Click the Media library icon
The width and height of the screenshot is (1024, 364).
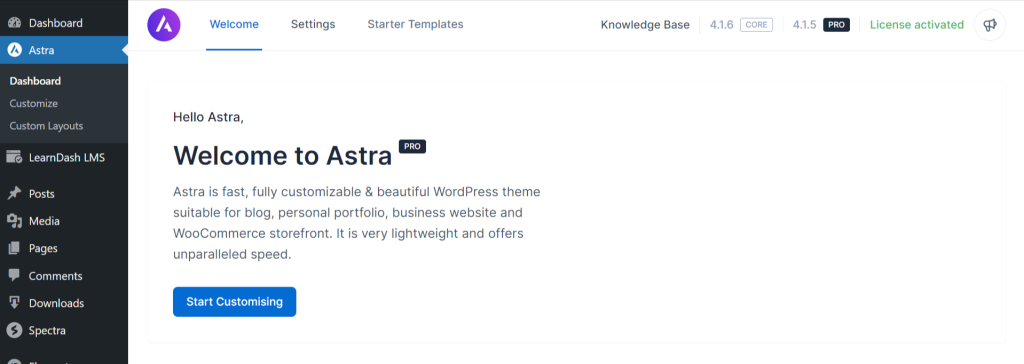pos(14,221)
